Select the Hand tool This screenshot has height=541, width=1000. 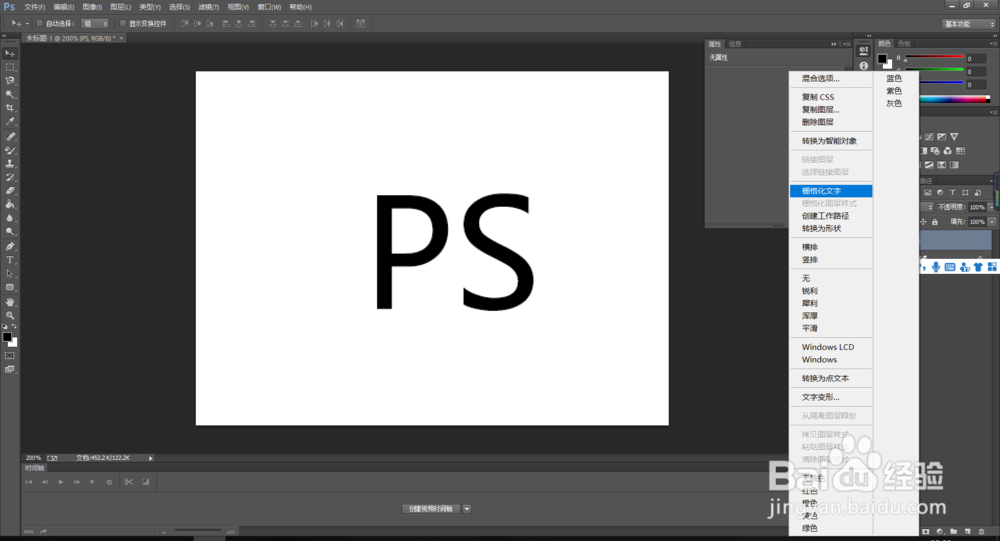point(10,302)
